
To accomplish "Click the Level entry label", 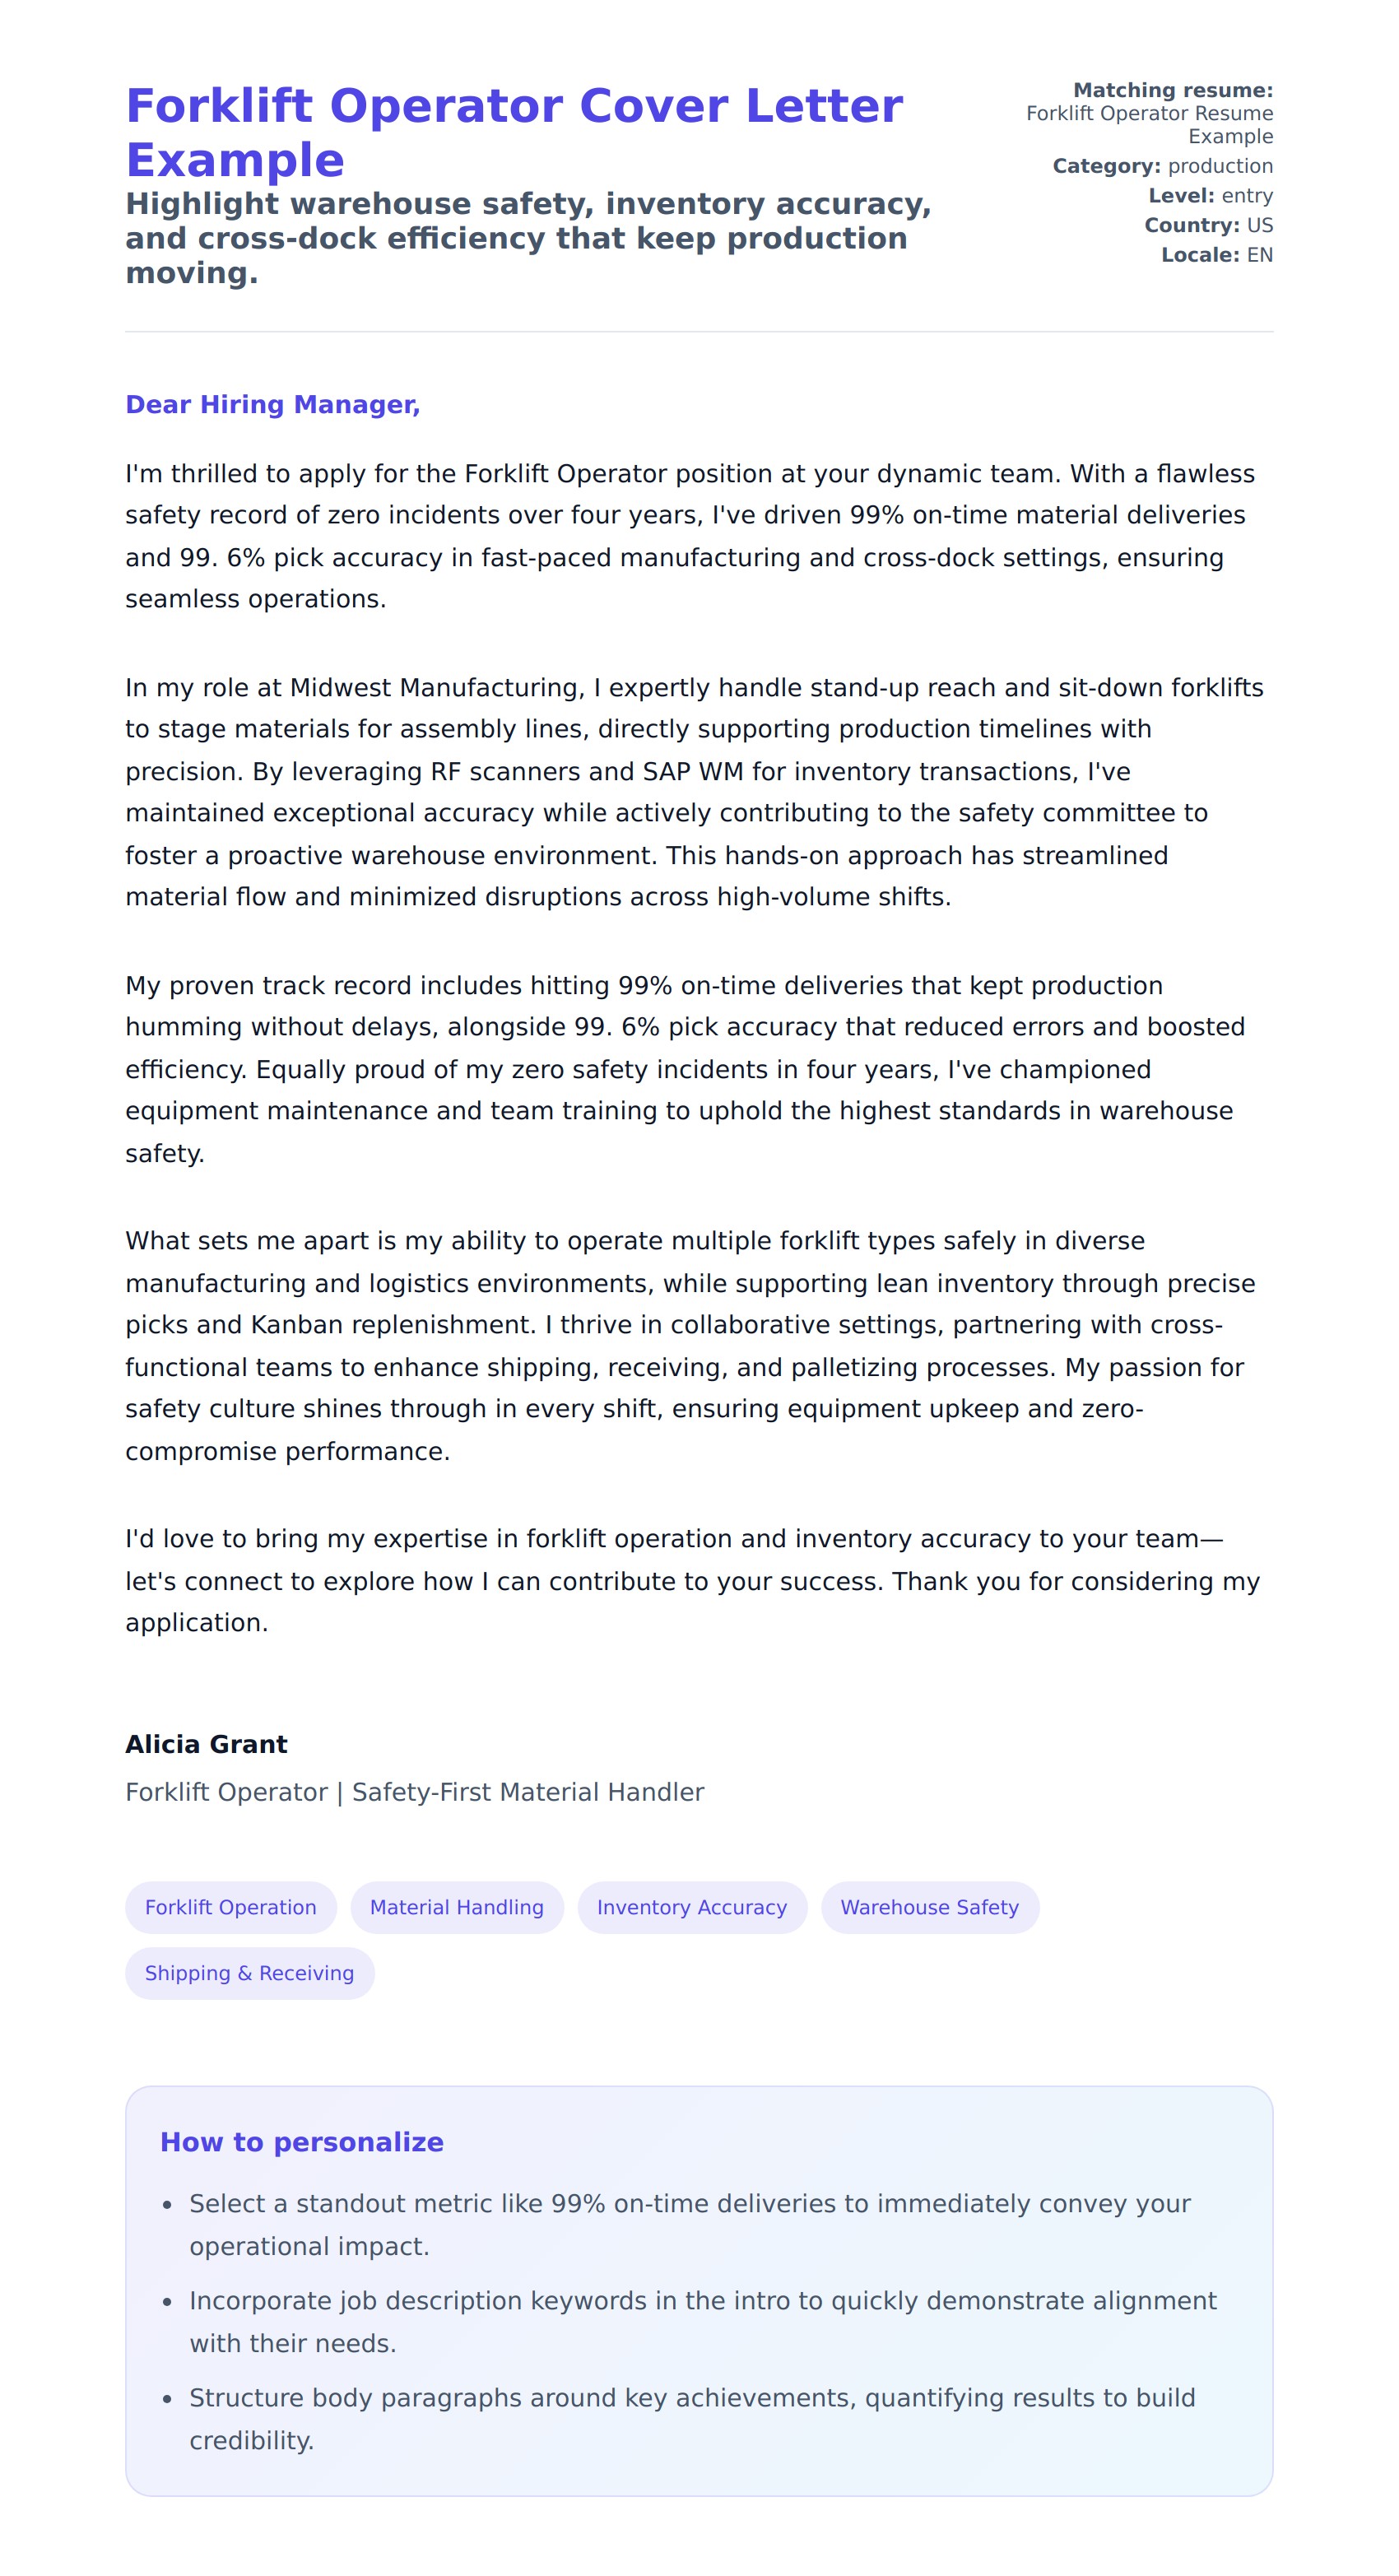I will point(1210,196).
